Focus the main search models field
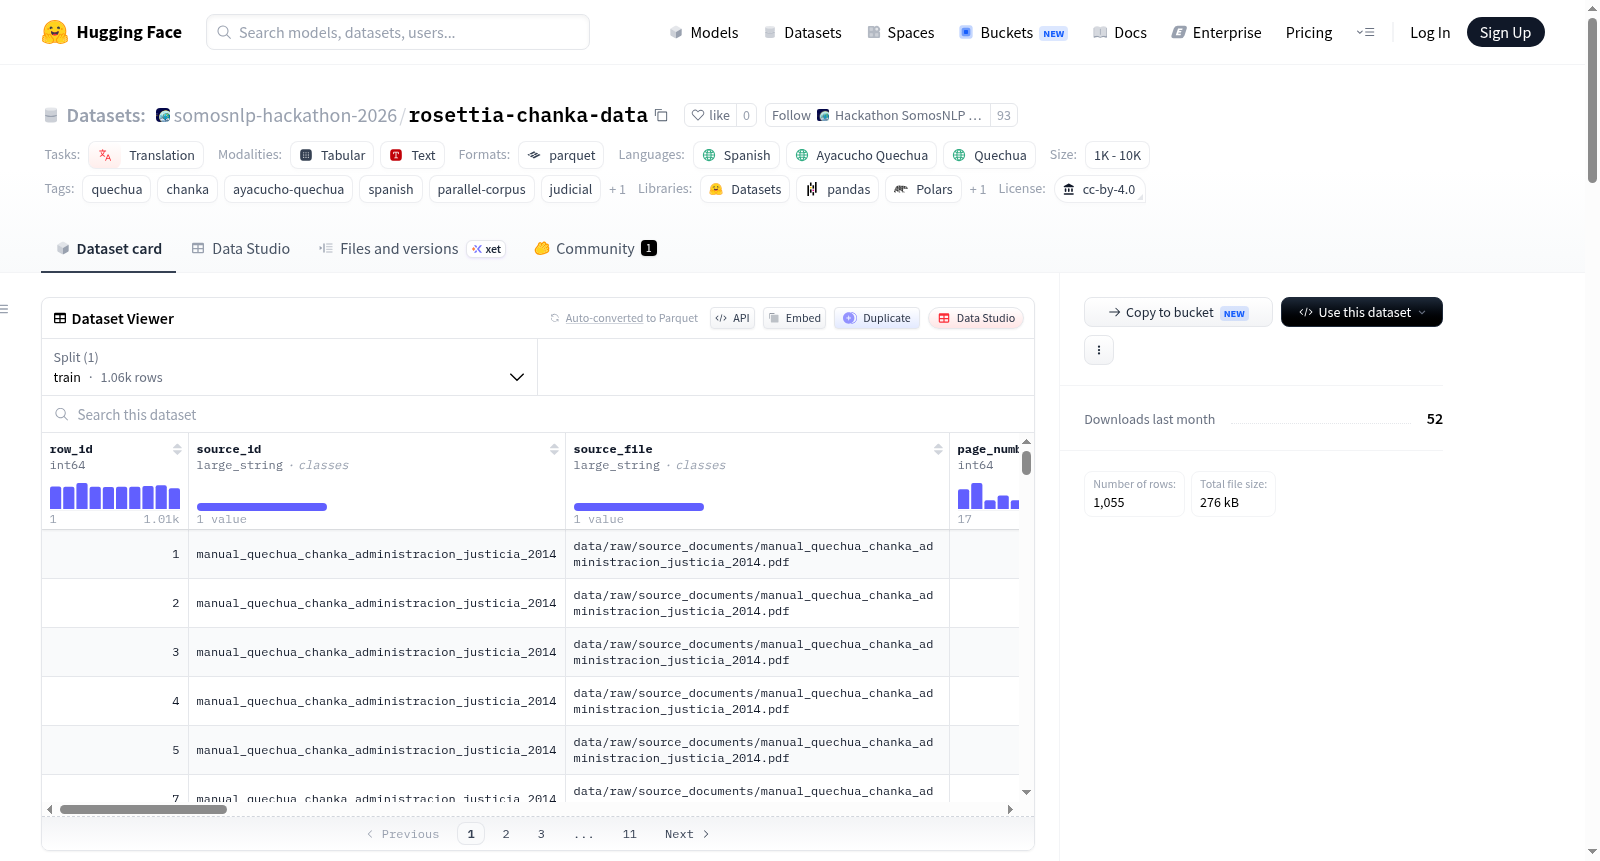Viewport: 1600px width, 861px height. 398,32
